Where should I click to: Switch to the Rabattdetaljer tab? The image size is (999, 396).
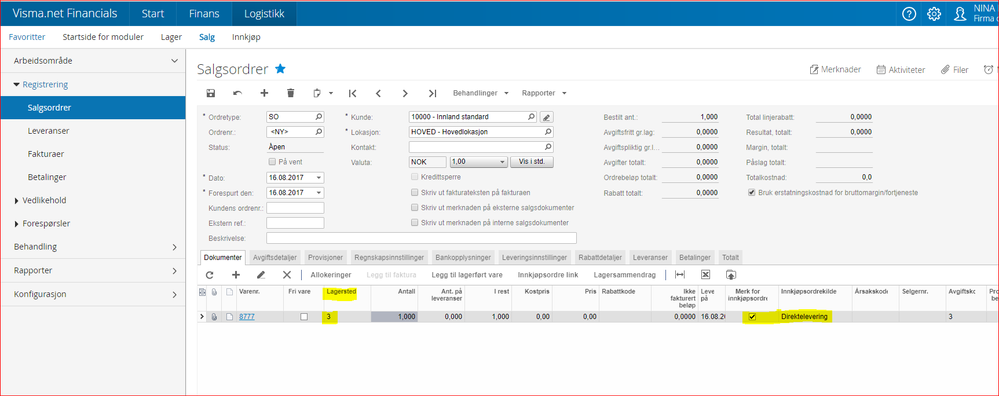(600, 258)
